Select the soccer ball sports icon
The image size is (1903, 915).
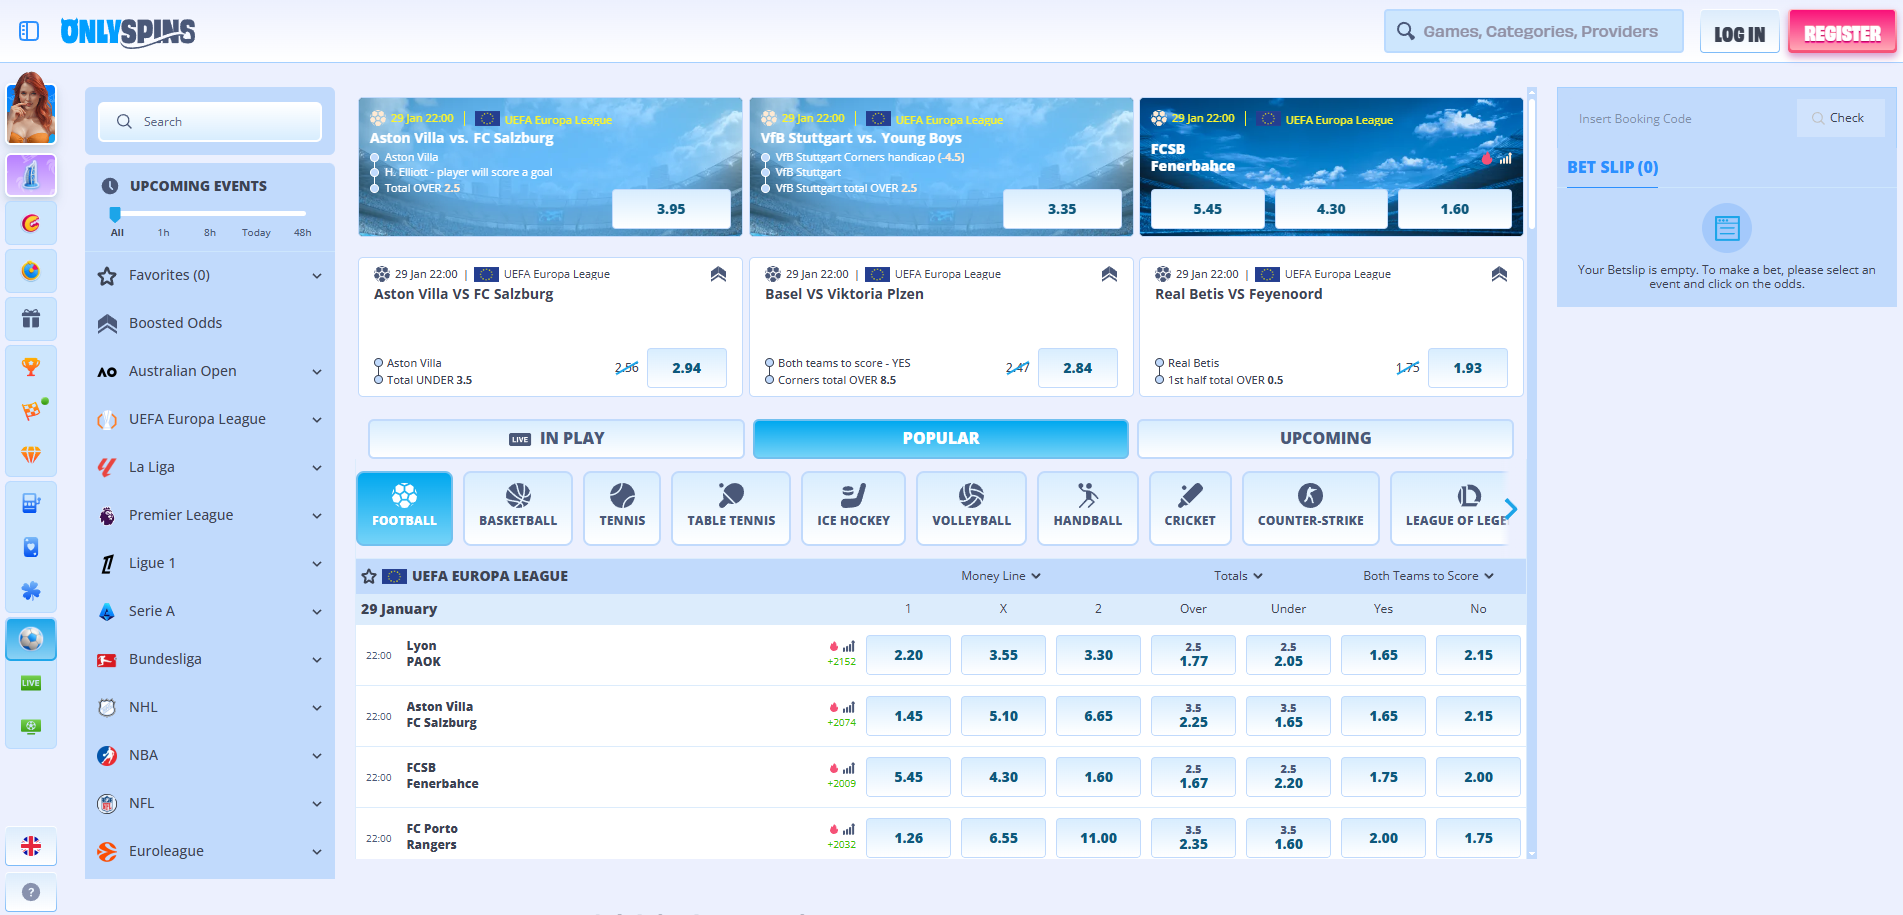click(31, 639)
